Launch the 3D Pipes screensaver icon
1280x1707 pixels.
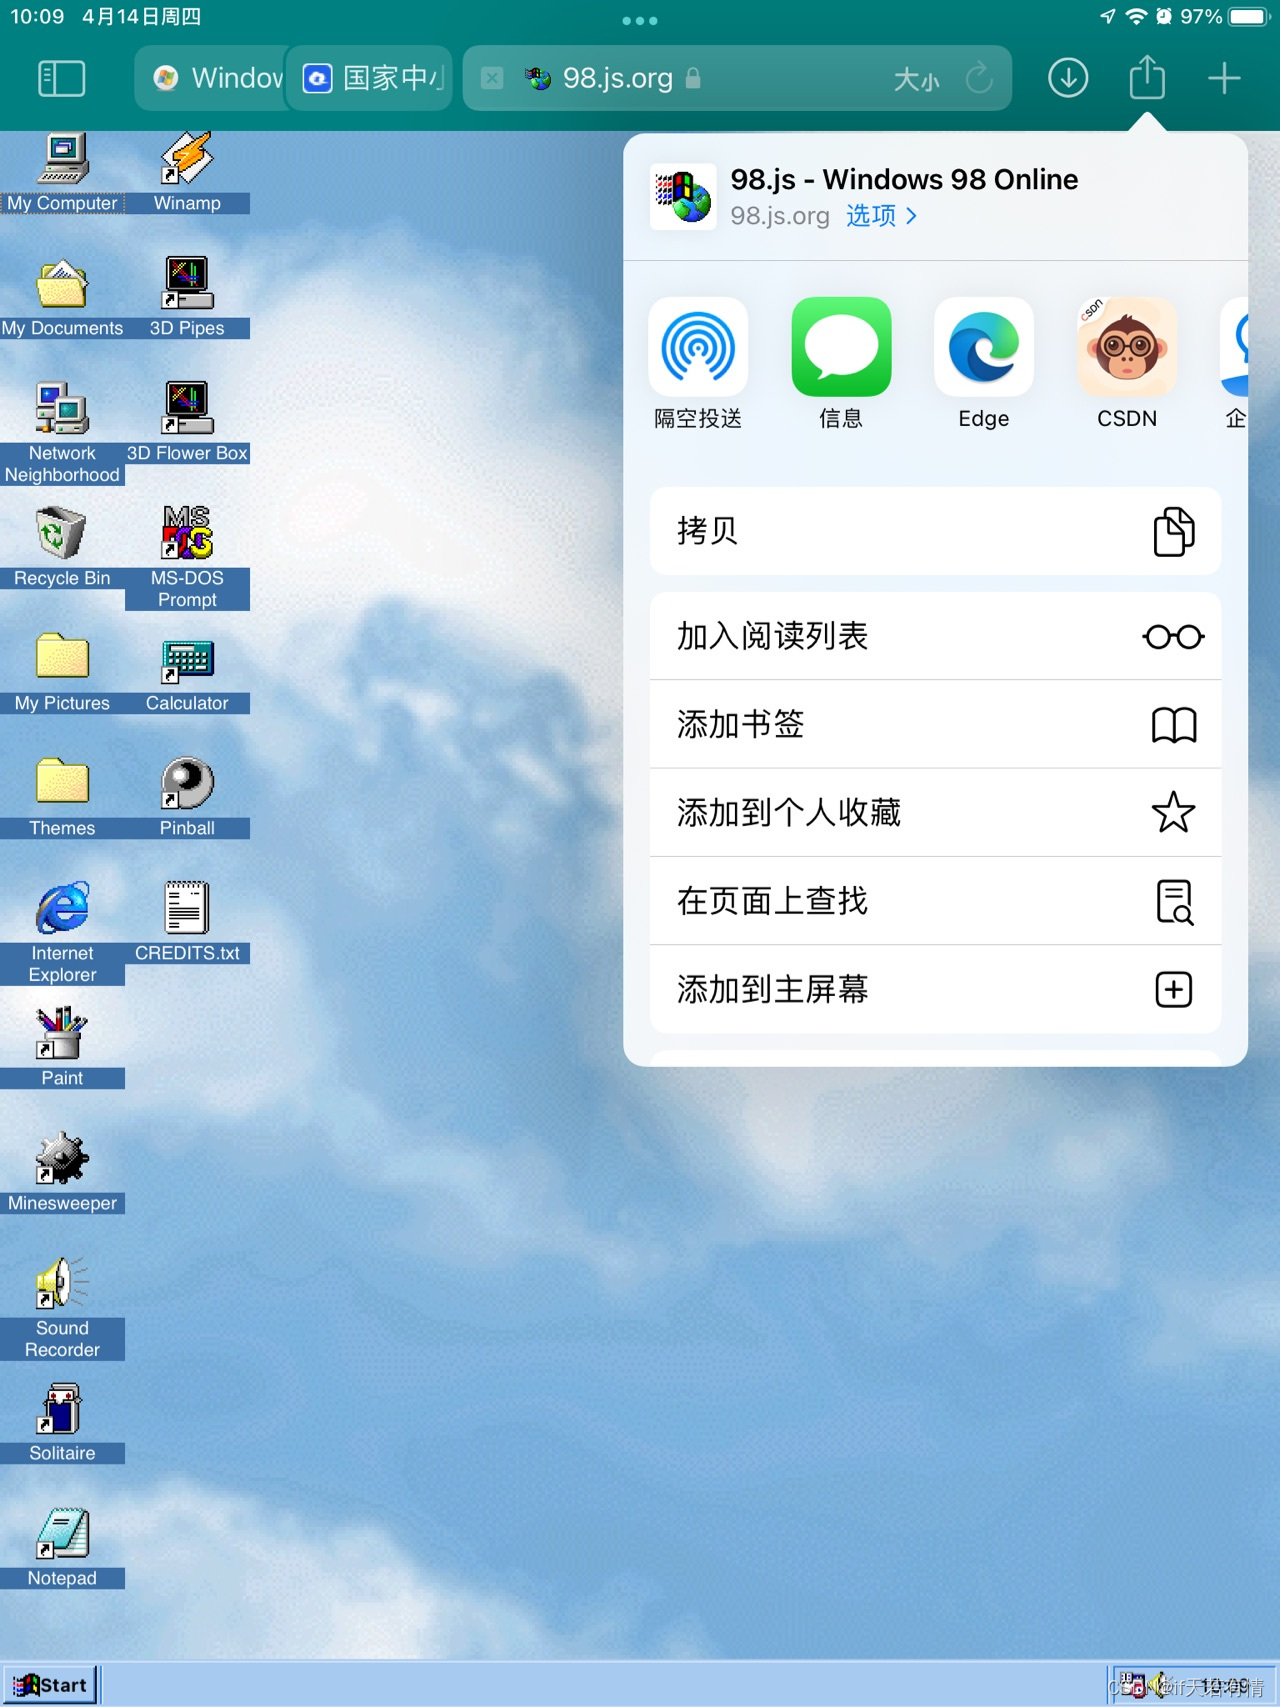187,297
